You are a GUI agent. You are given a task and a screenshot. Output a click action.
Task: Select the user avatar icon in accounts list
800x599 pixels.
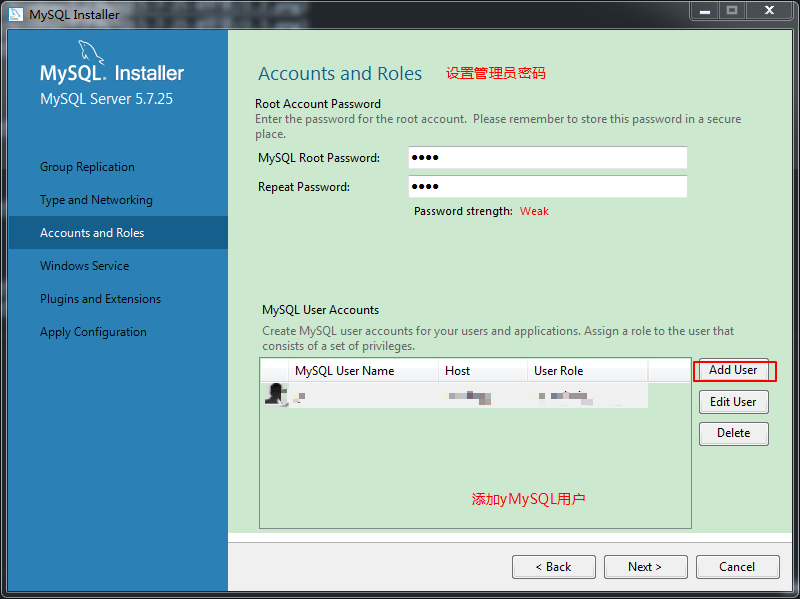pyautogui.click(x=275, y=395)
